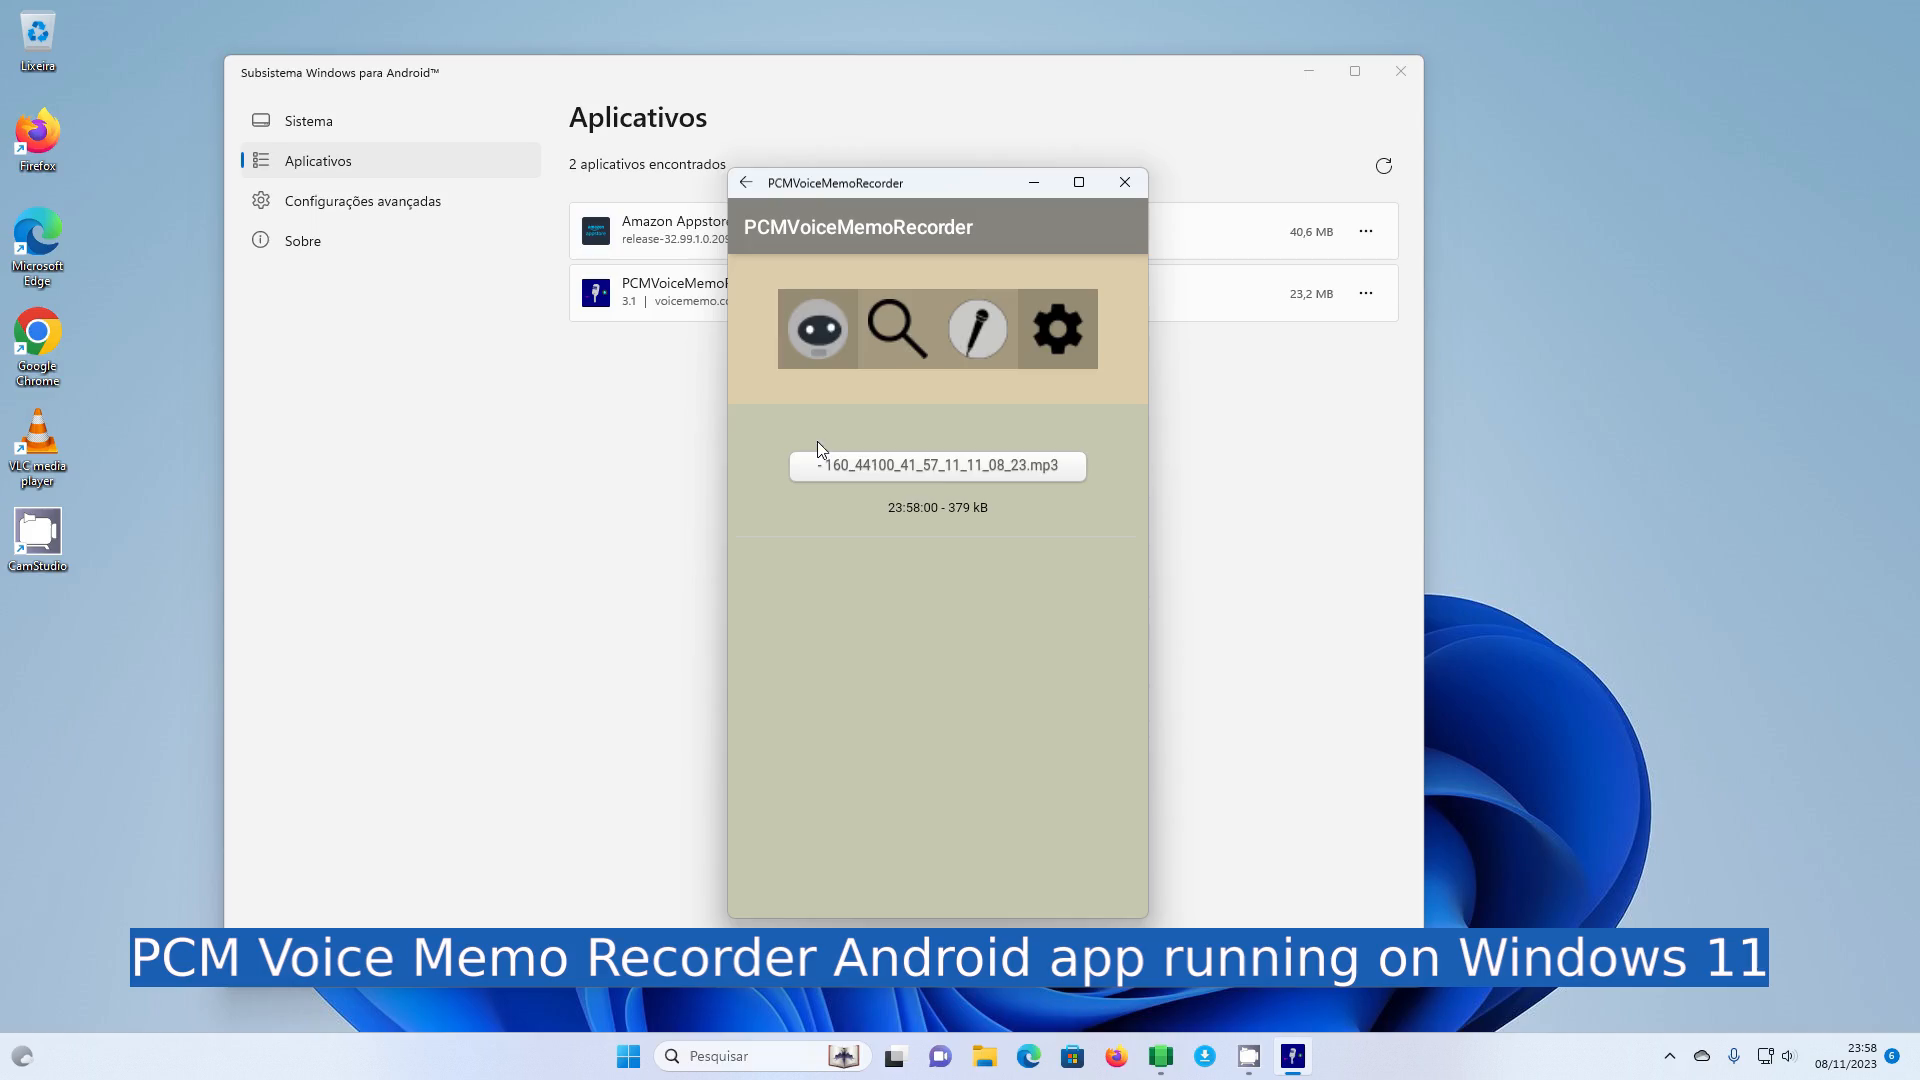This screenshot has width=1920, height=1080.
Task: Open more options for Amazon Appstore
Action: 1366,231
